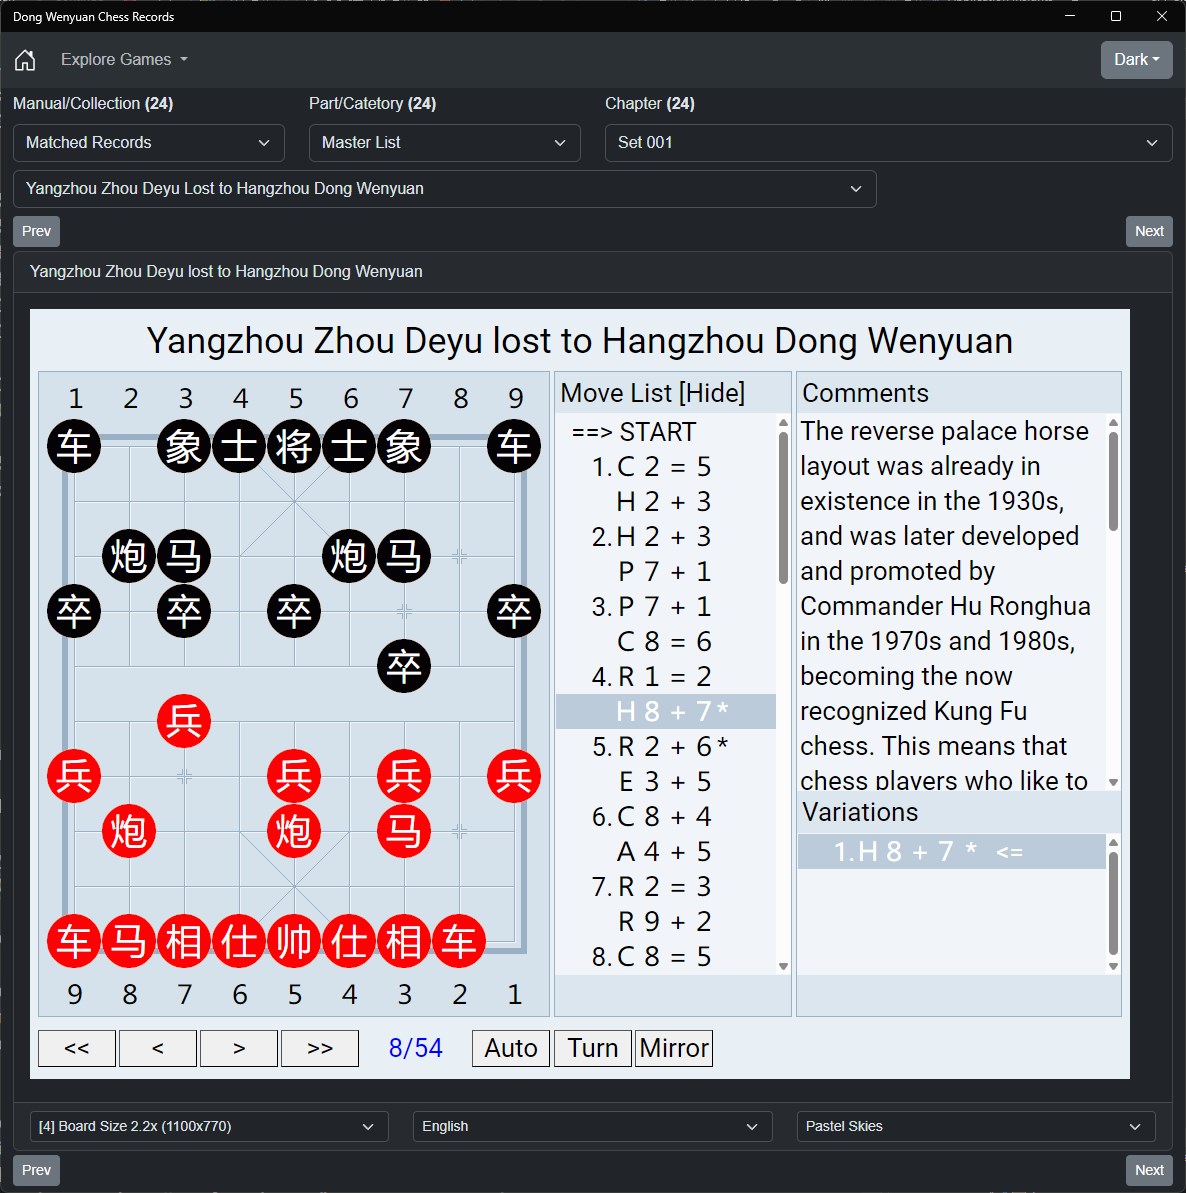Select move 8. C 8 = 5
The height and width of the screenshot is (1193, 1186).
coord(666,957)
